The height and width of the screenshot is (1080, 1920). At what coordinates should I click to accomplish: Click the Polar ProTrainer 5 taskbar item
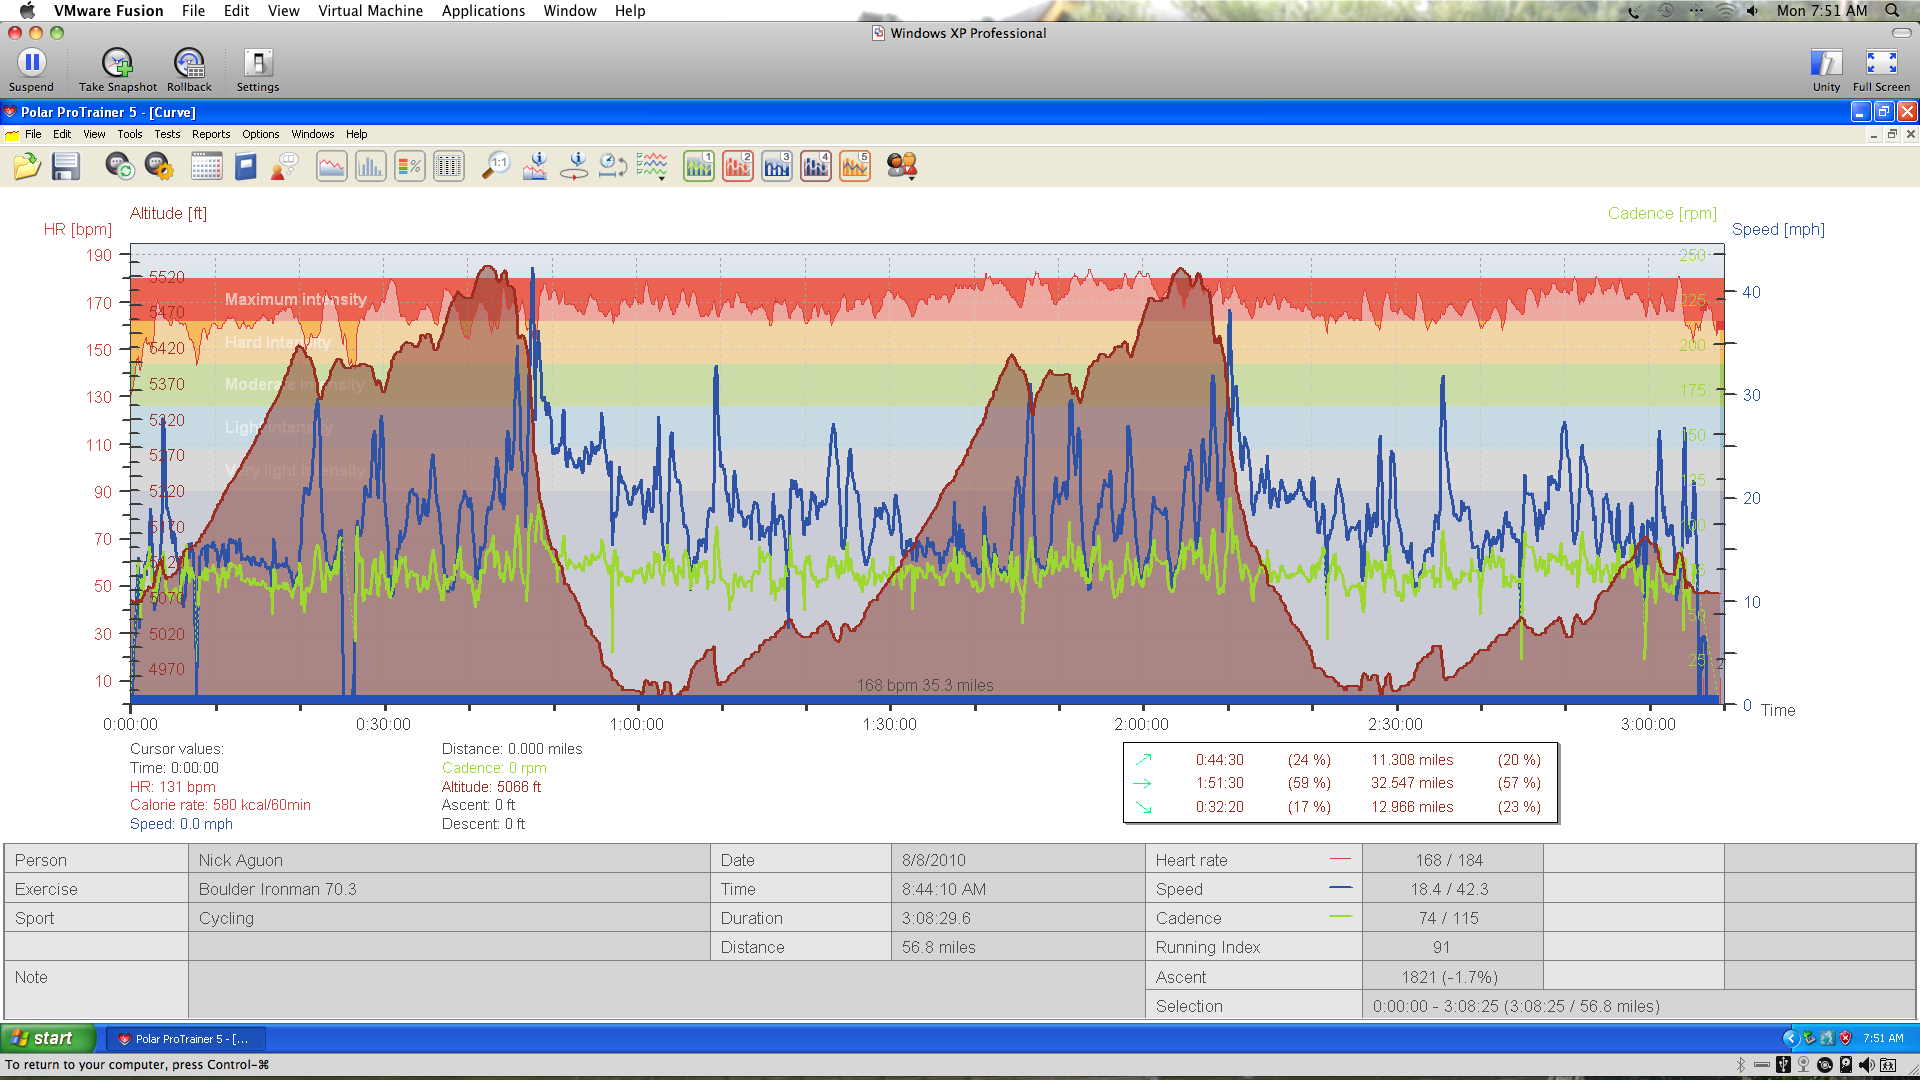[x=185, y=1039]
